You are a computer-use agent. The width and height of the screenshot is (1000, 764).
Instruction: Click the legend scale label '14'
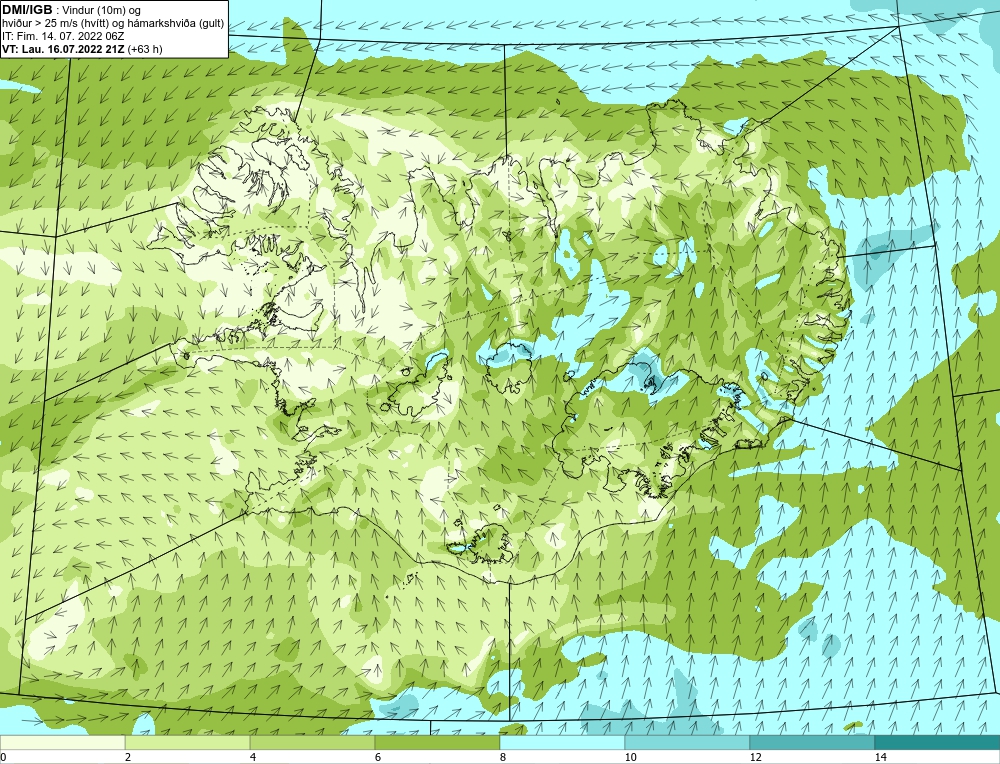(x=881, y=757)
